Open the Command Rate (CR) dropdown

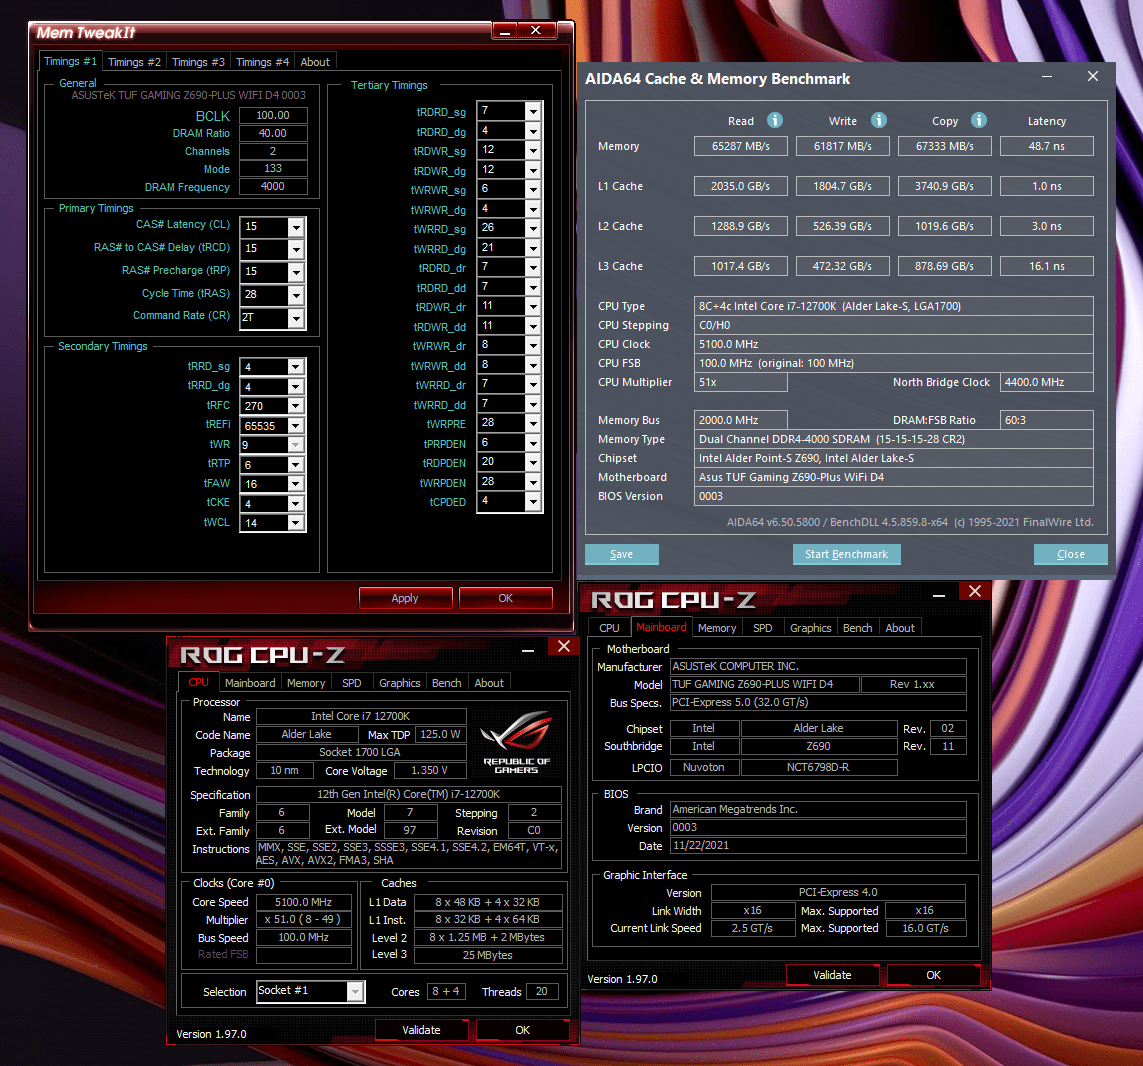click(296, 318)
